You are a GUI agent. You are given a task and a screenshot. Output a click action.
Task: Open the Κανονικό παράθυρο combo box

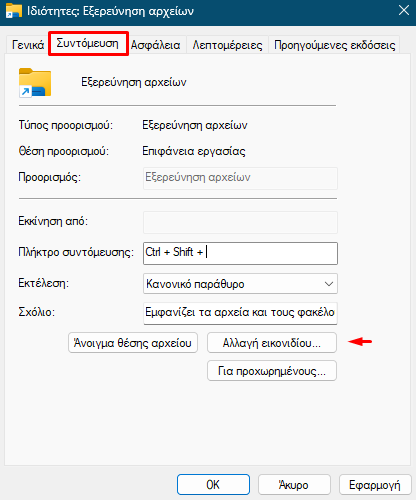pyautogui.click(x=240, y=284)
